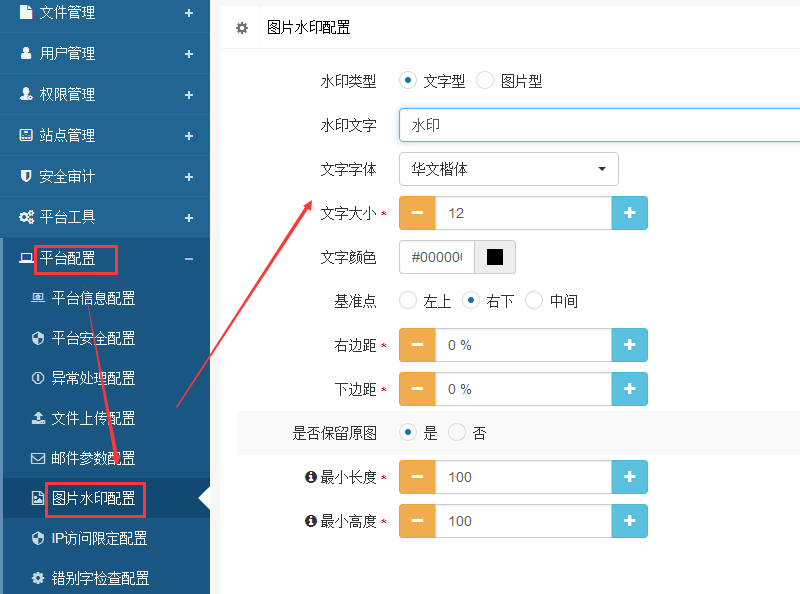Select the 图片型 watermark type
Viewport: 800px width, 594px height.
coord(485,81)
